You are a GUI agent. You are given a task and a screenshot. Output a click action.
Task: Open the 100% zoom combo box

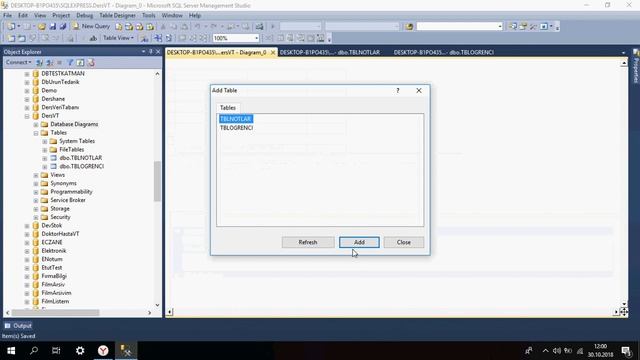coord(236,38)
